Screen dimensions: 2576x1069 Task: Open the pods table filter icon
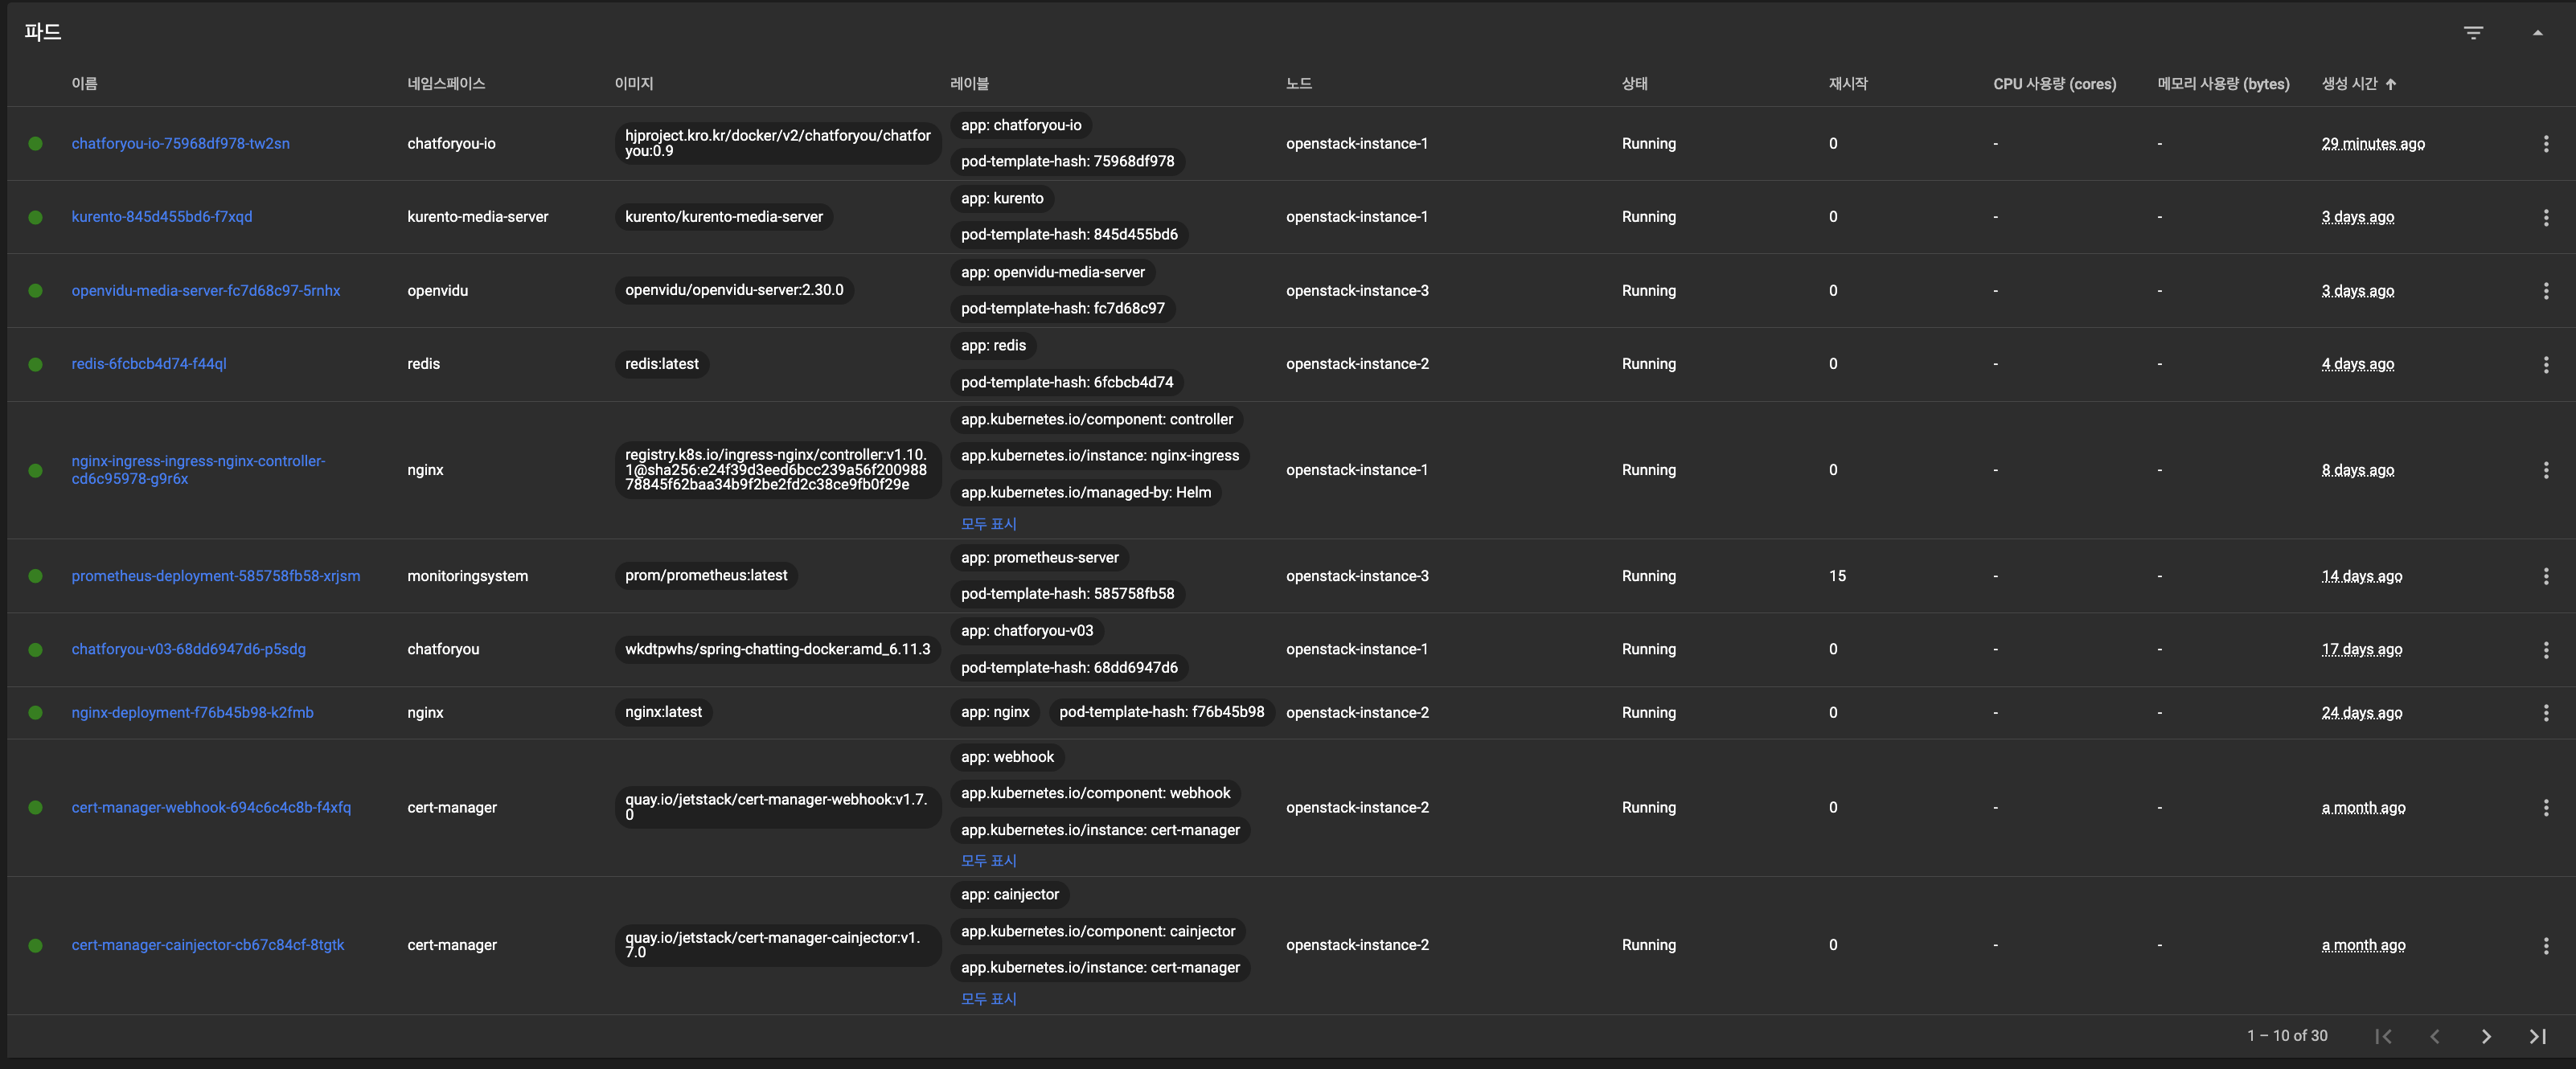[2473, 33]
